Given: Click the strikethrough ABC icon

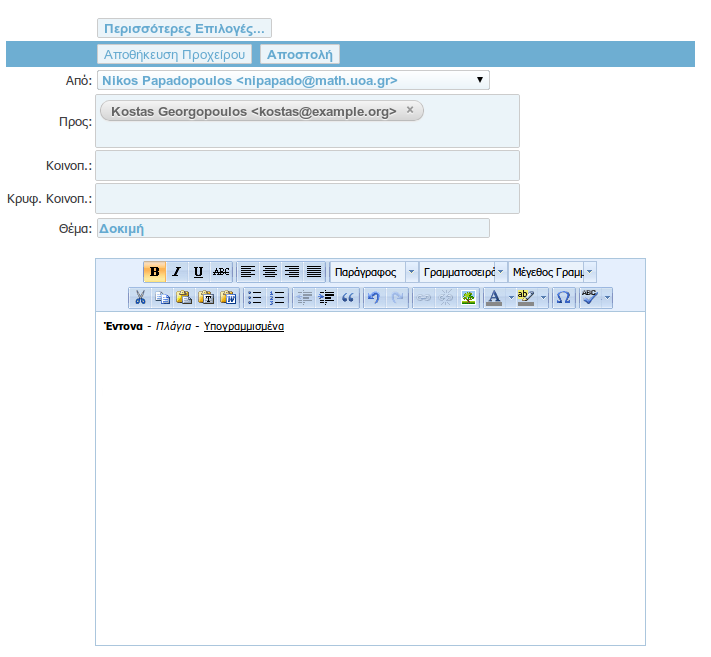Looking at the screenshot, I should click(221, 272).
